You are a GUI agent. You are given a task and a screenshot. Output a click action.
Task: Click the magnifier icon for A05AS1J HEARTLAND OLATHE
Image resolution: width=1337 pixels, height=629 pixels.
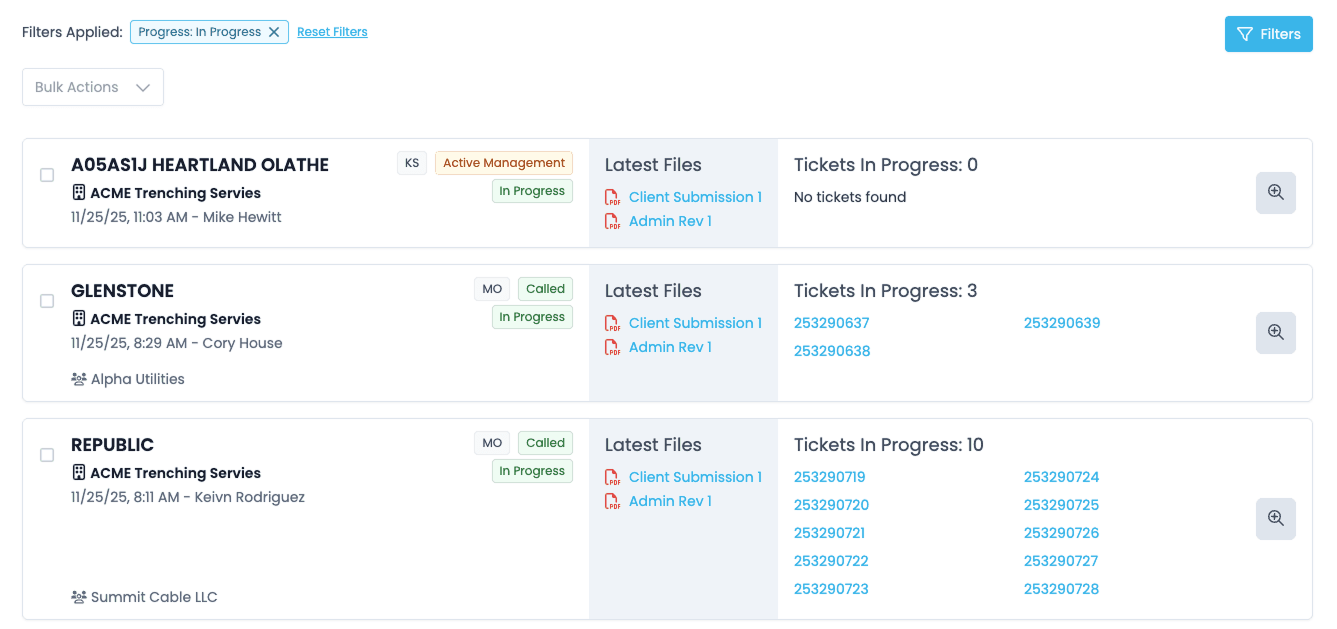(x=1275, y=193)
